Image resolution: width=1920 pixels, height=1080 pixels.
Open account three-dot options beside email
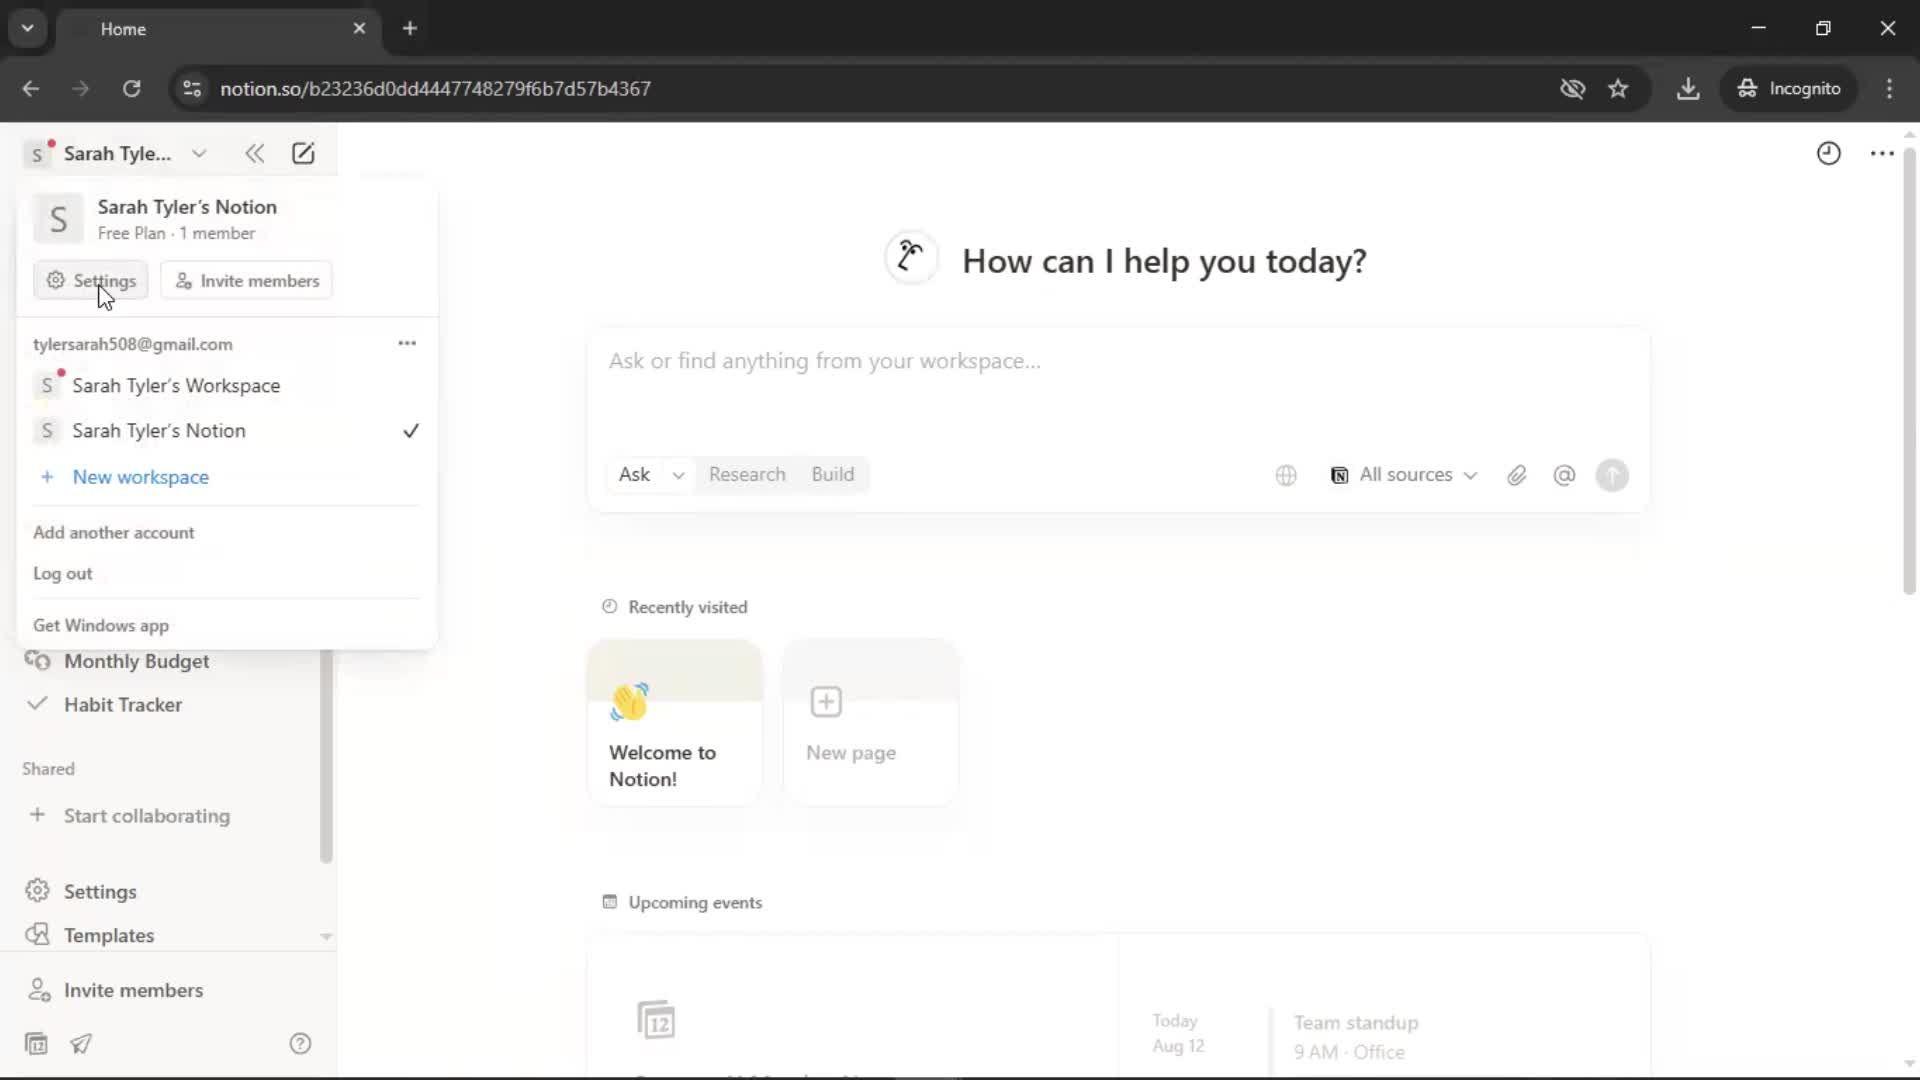point(407,343)
